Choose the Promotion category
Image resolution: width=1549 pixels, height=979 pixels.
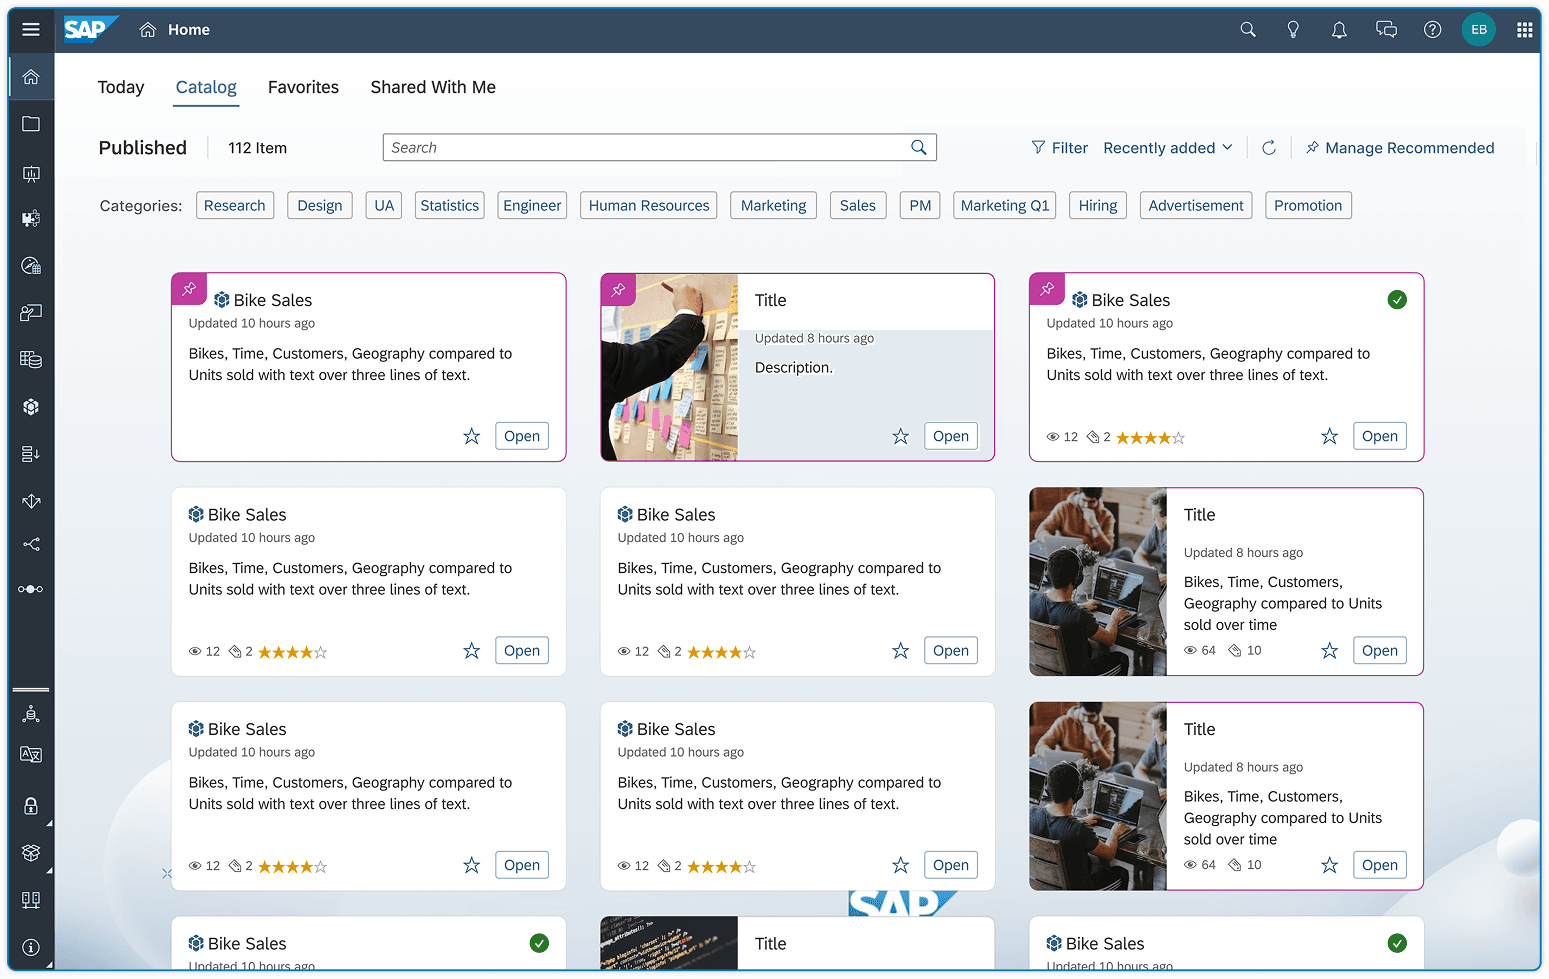(x=1308, y=205)
